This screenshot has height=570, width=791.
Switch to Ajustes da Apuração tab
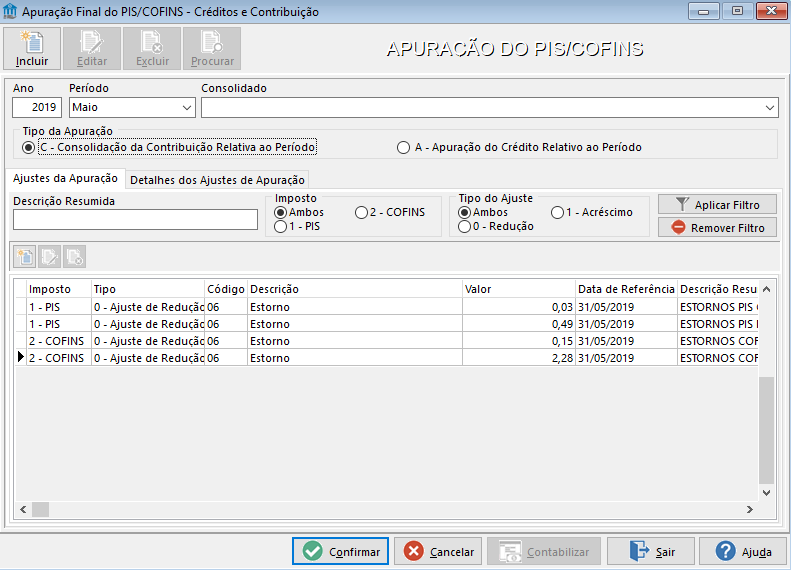click(x=65, y=179)
